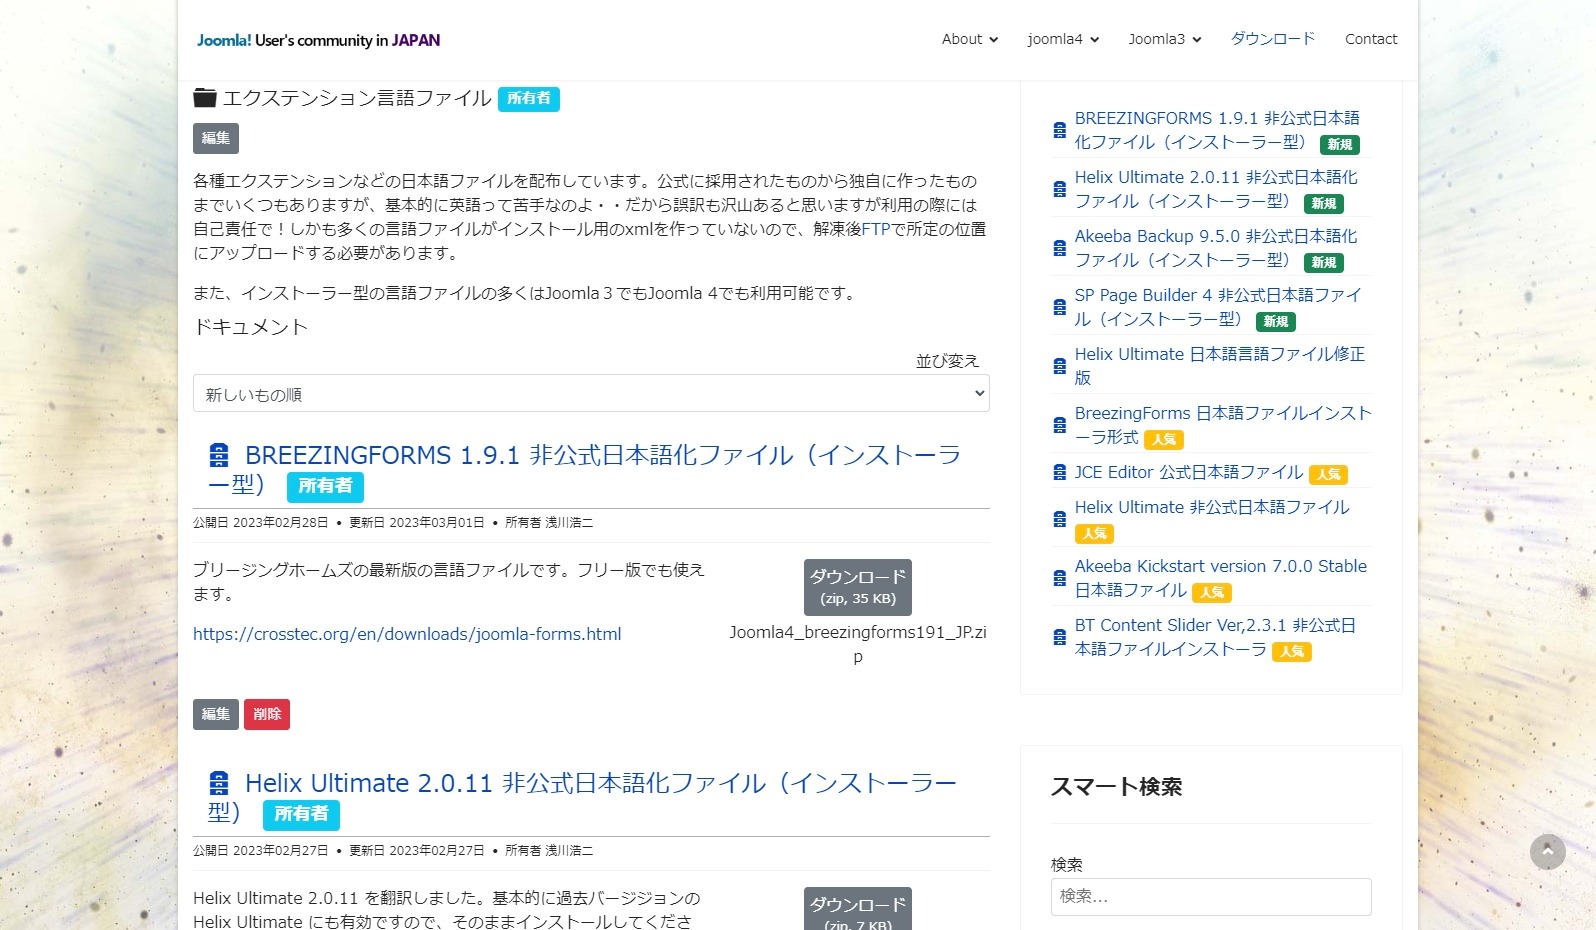The width and height of the screenshot is (1596, 930).
Task: Click the scroll-to-top round arrow button
Action: [1547, 852]
